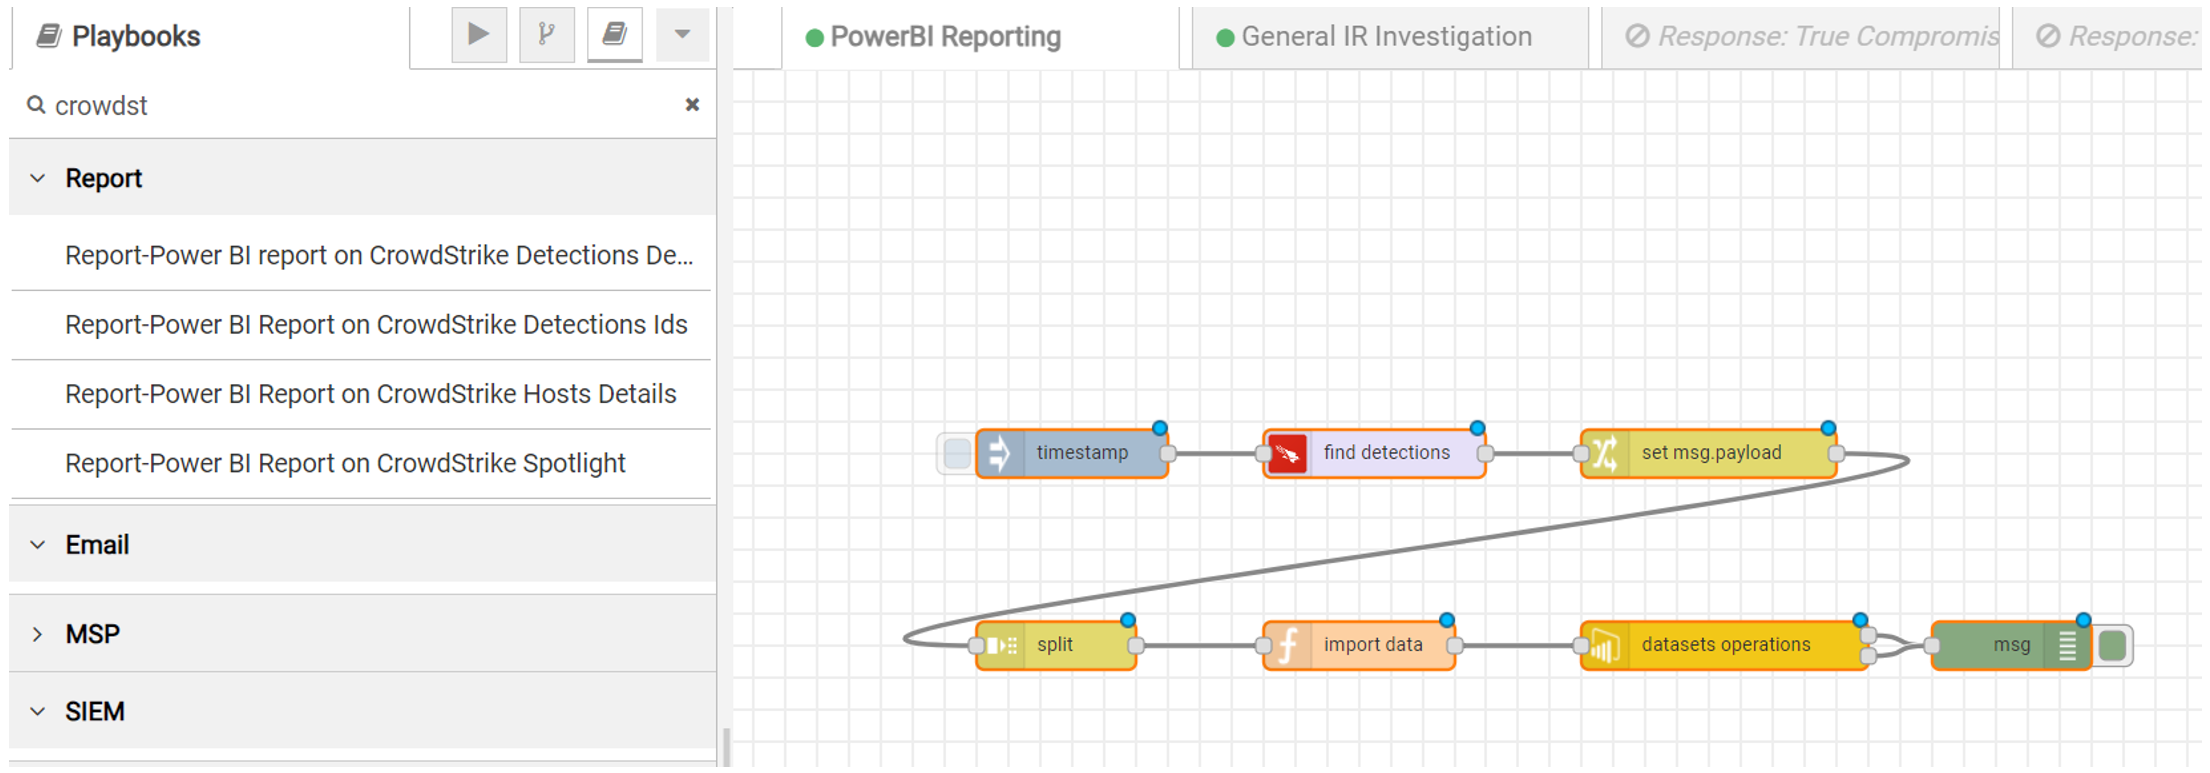Click the input port of msg debug node
Image resolution: width=2210 pixels, height=773 pixels.
1932,646
